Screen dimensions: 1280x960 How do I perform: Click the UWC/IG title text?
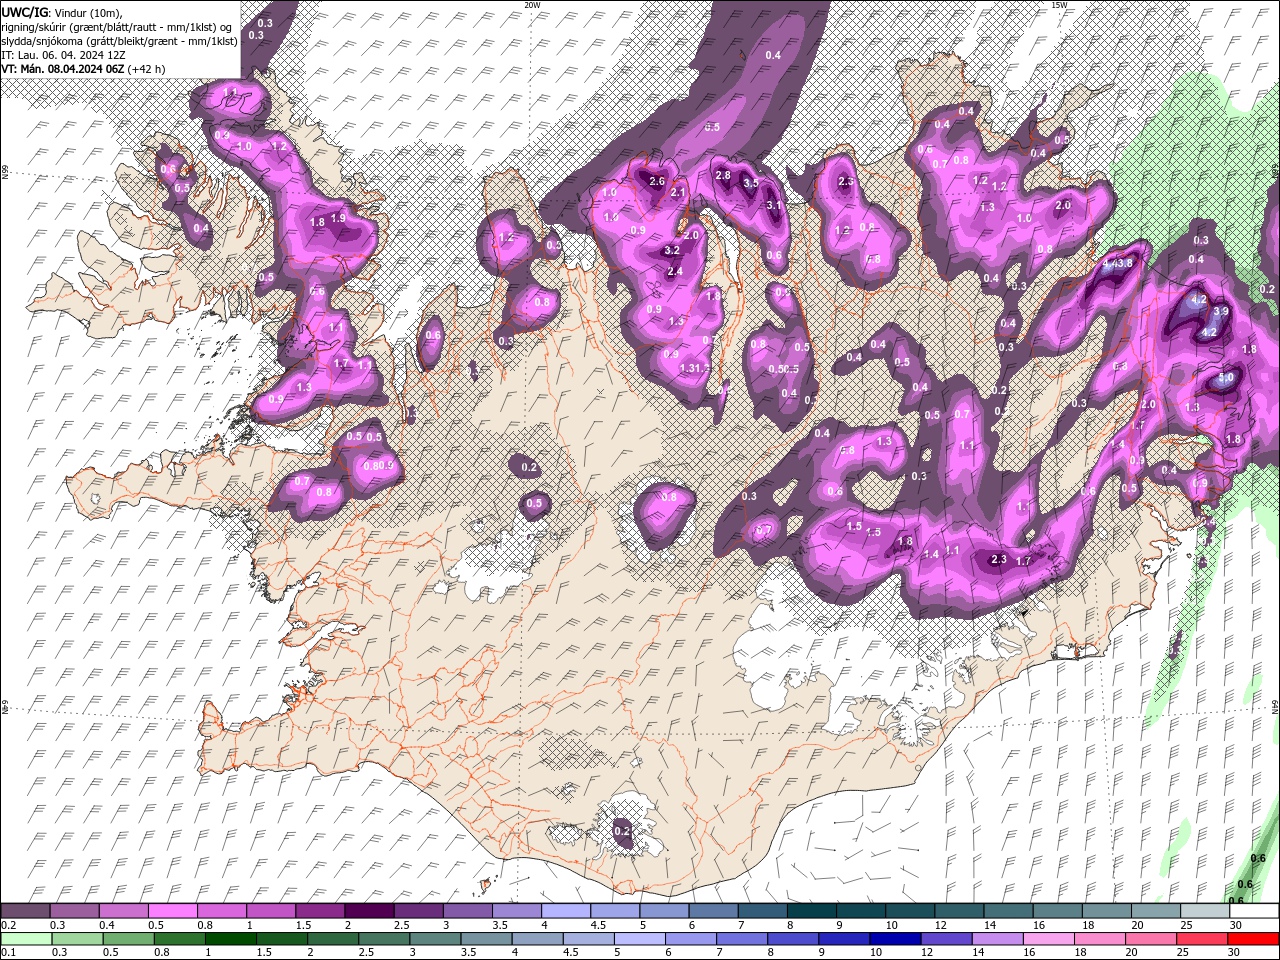23,13
